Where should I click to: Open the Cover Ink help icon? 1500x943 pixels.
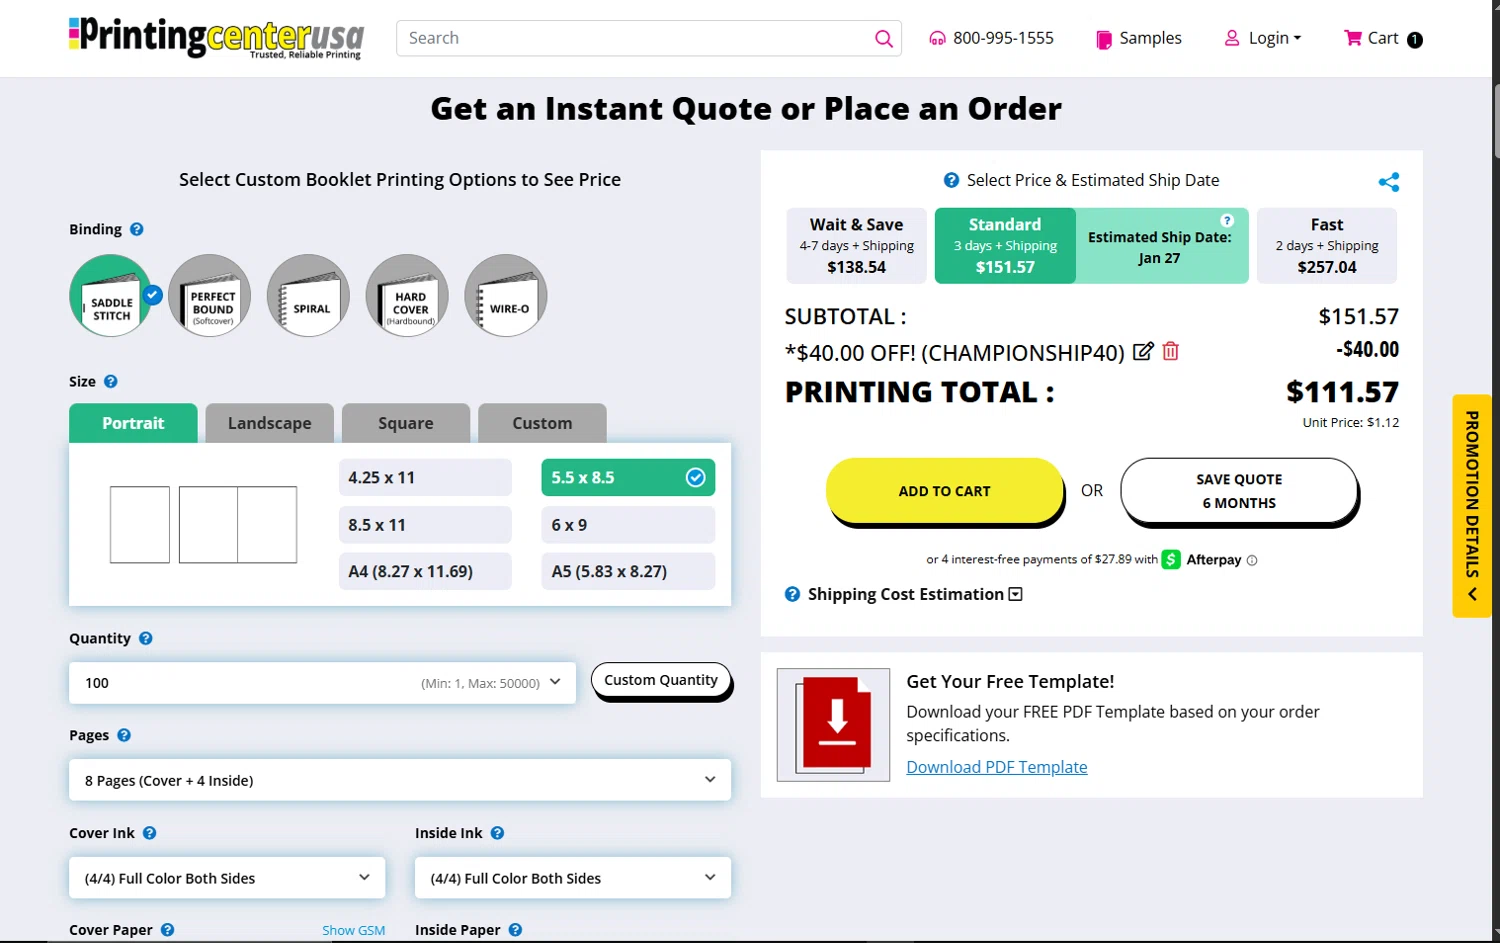[150, 833]
